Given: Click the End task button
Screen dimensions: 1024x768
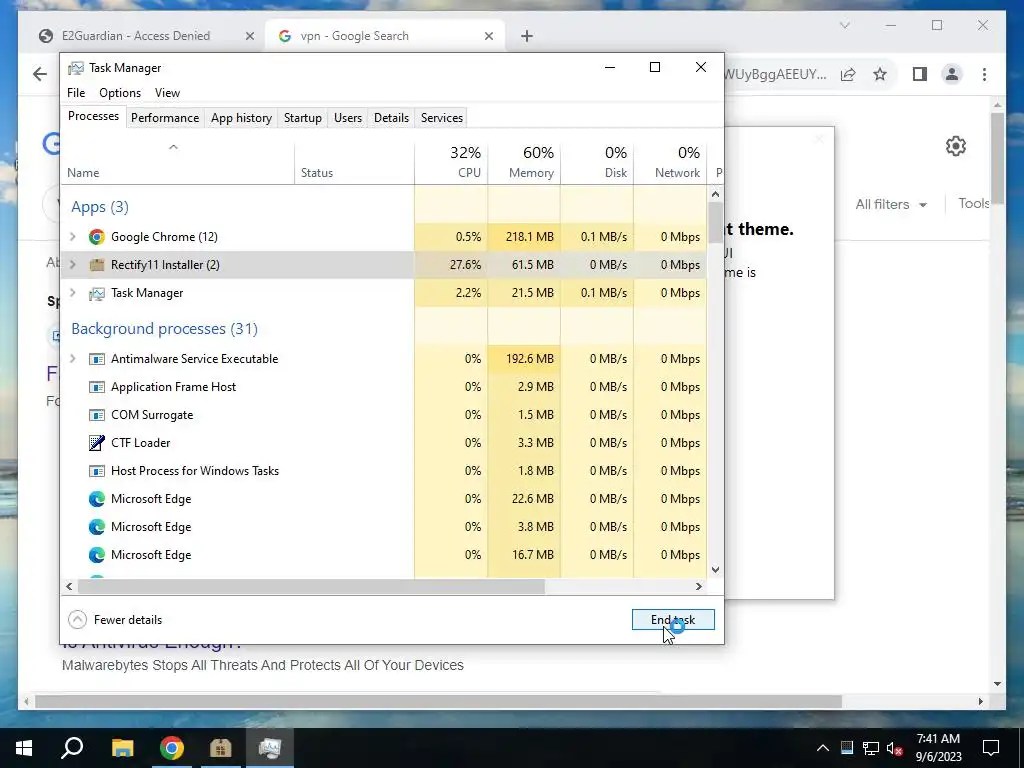Looking at the screenshot, I should pyautogui.click(x=673, y=620).
